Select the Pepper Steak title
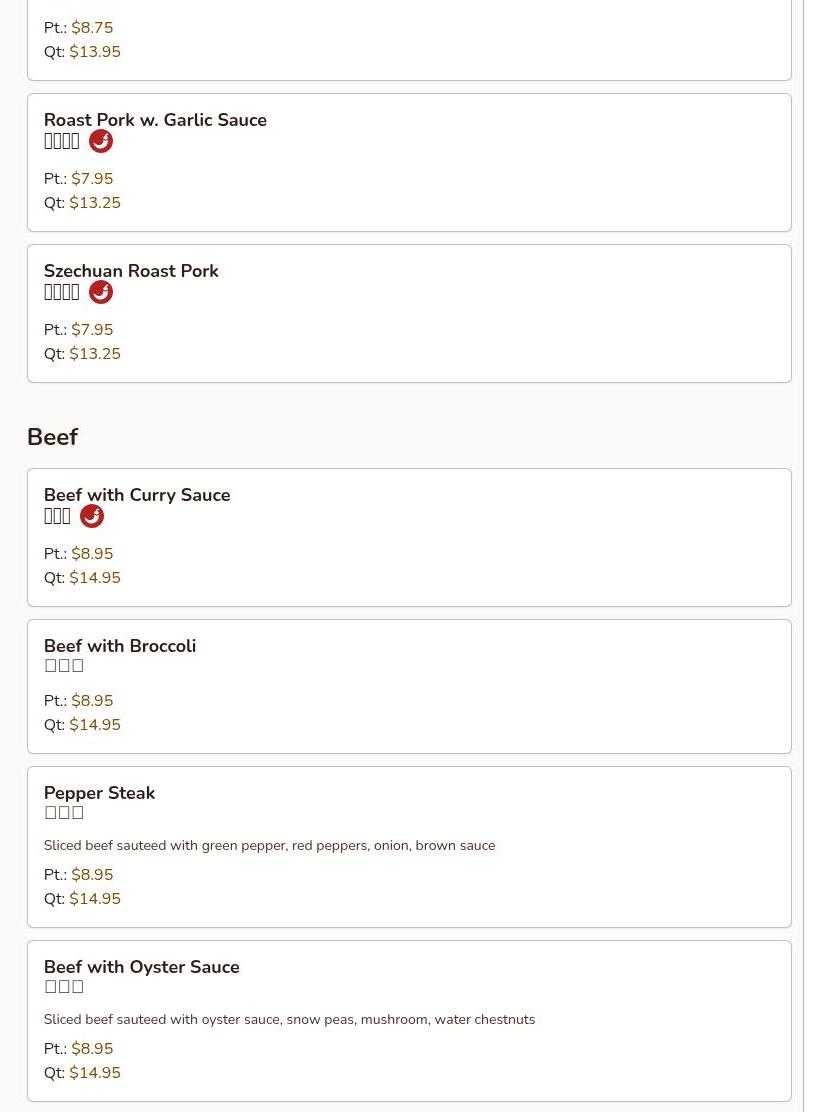The width and height of the screenshot is (824, 1112). (x=99, y=793)
